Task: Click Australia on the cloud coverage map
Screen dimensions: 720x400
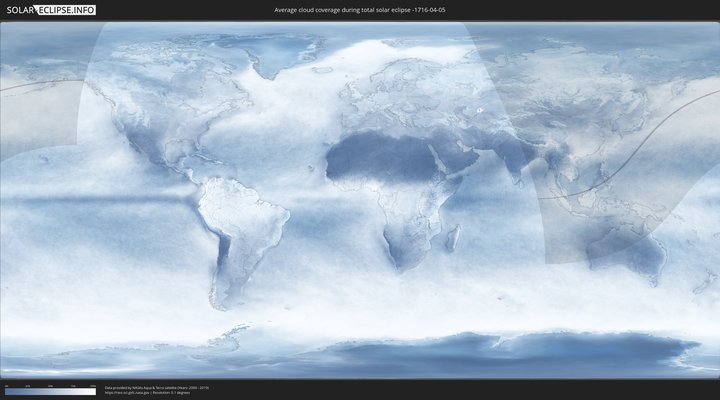Action: click(x=627, y=253)
